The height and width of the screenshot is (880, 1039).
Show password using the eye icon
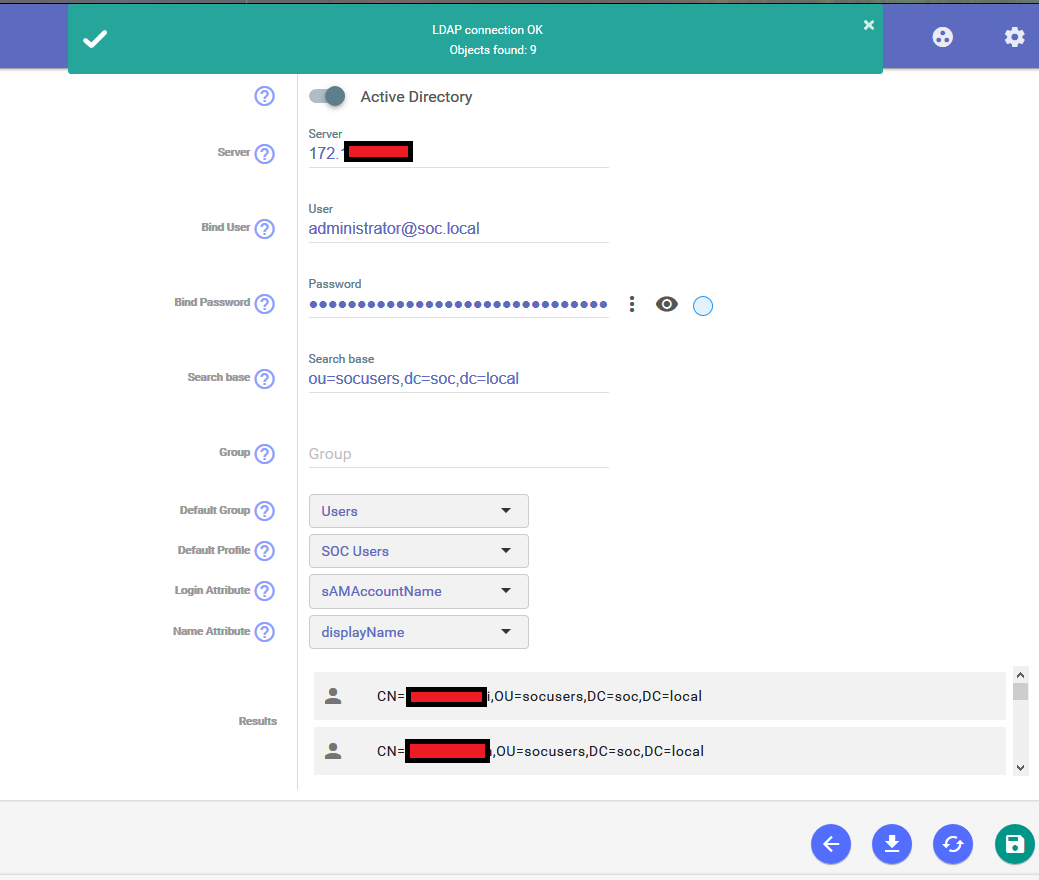pyautogui.click(x=667, y=304)
